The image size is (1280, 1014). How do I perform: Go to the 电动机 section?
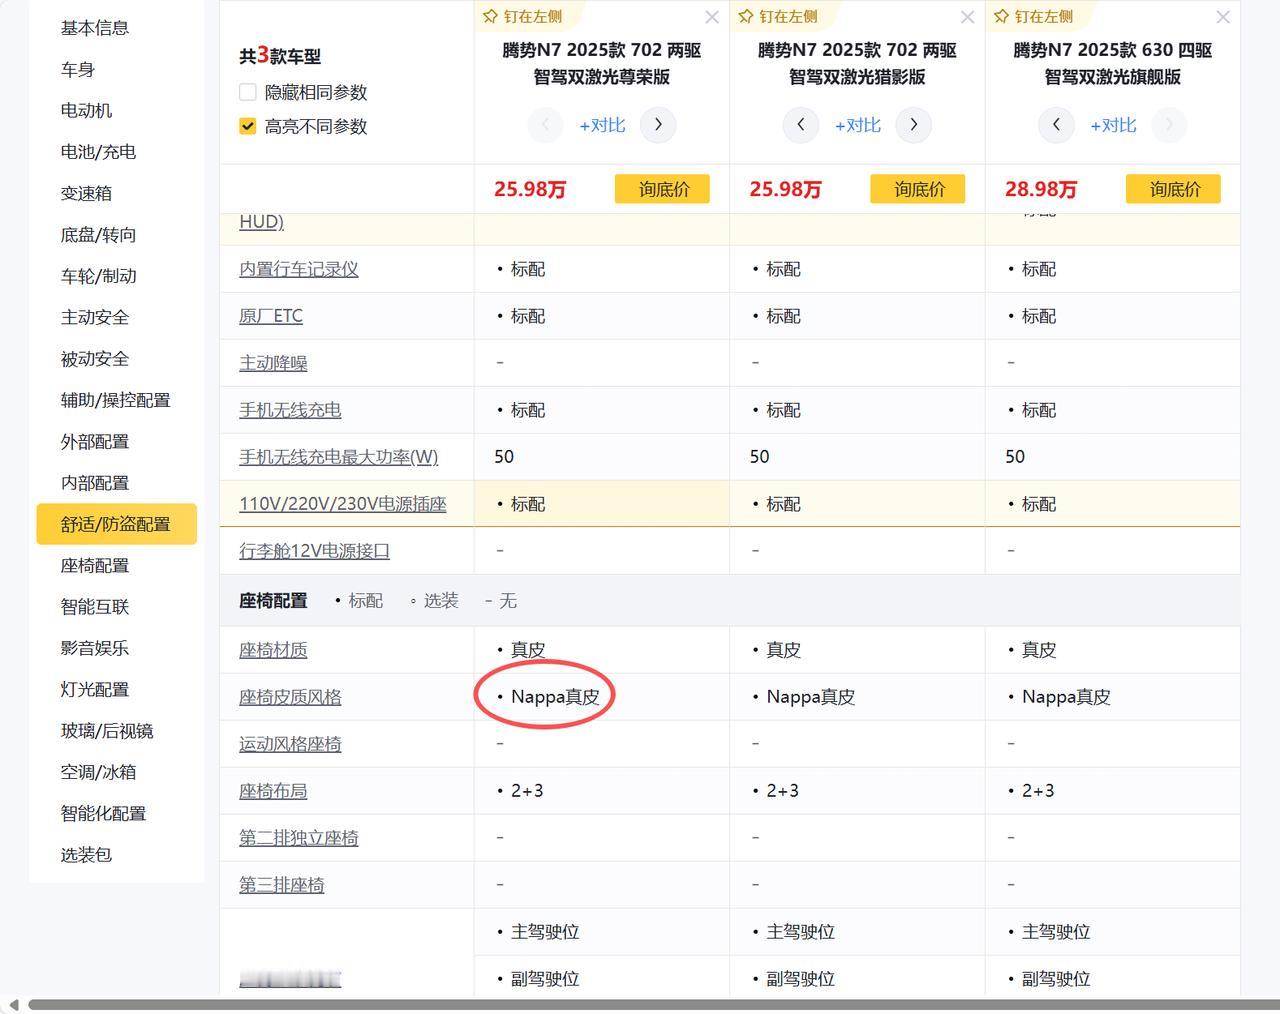(86, 110)
